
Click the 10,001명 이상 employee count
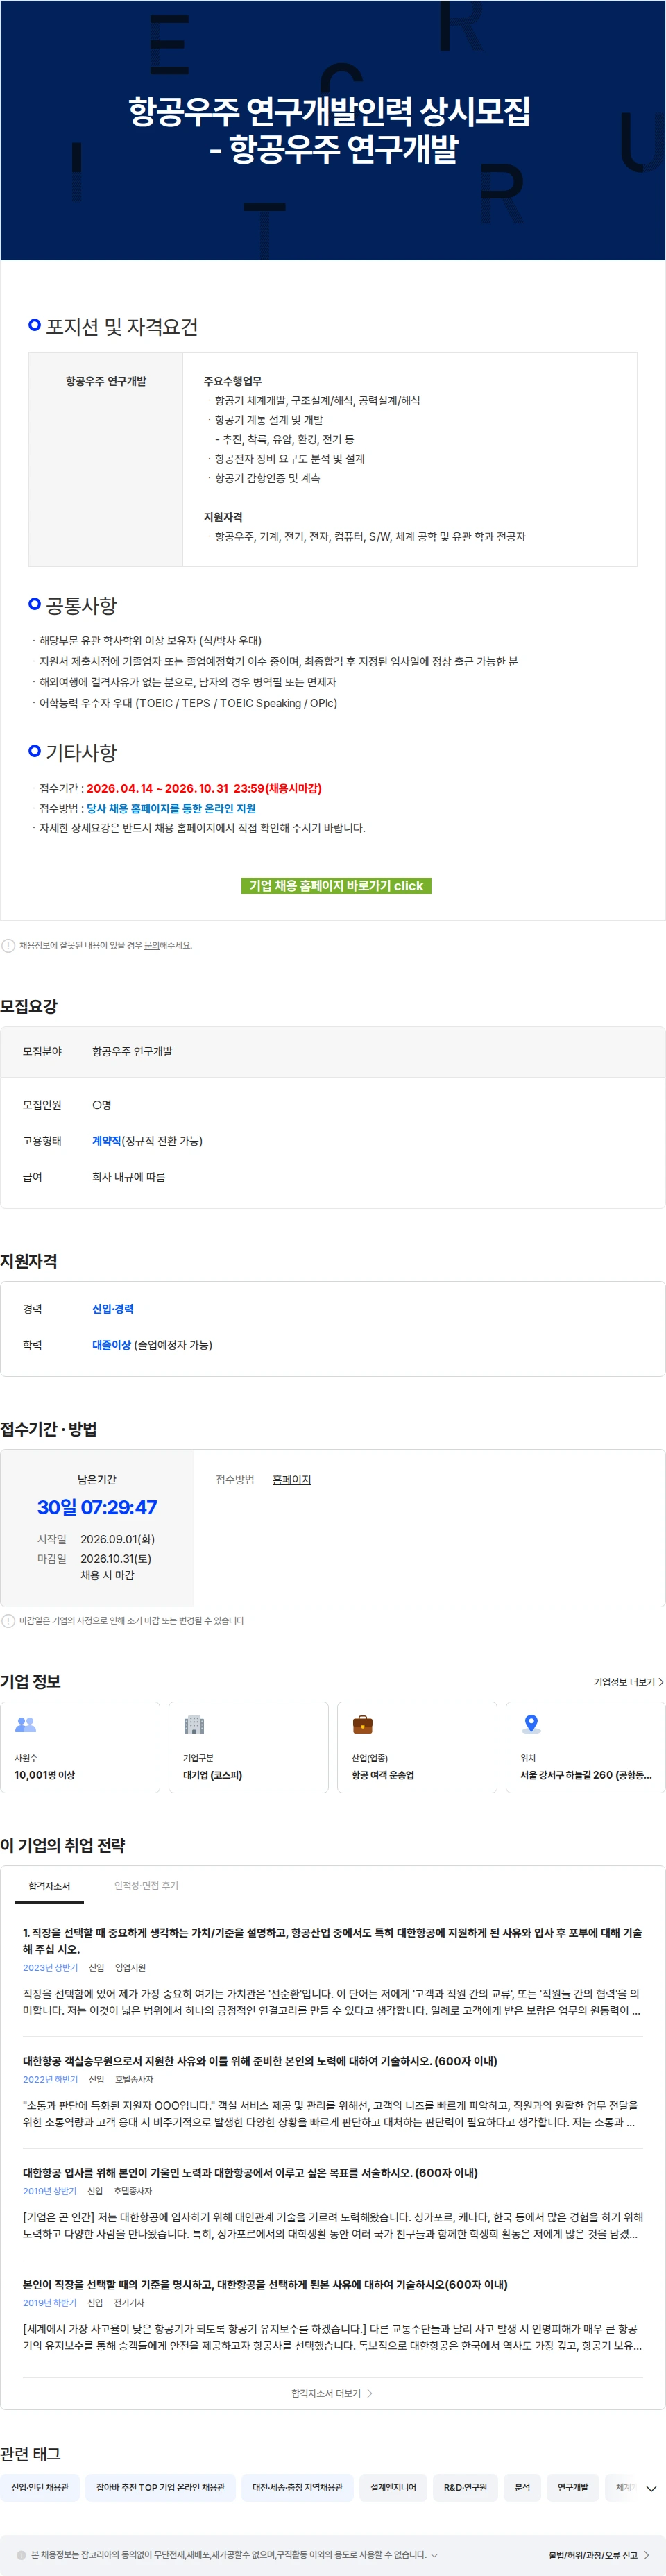pyautogui.click(x=44, y=1774)
